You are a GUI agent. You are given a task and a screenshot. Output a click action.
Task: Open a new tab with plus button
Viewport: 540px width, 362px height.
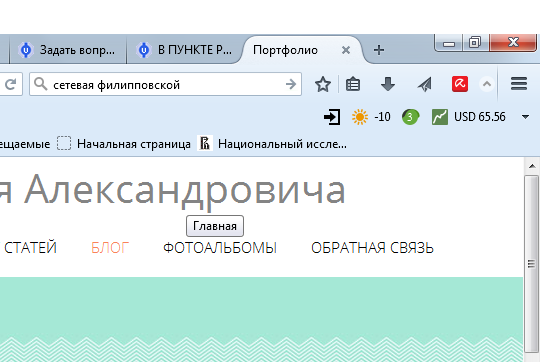379,50
